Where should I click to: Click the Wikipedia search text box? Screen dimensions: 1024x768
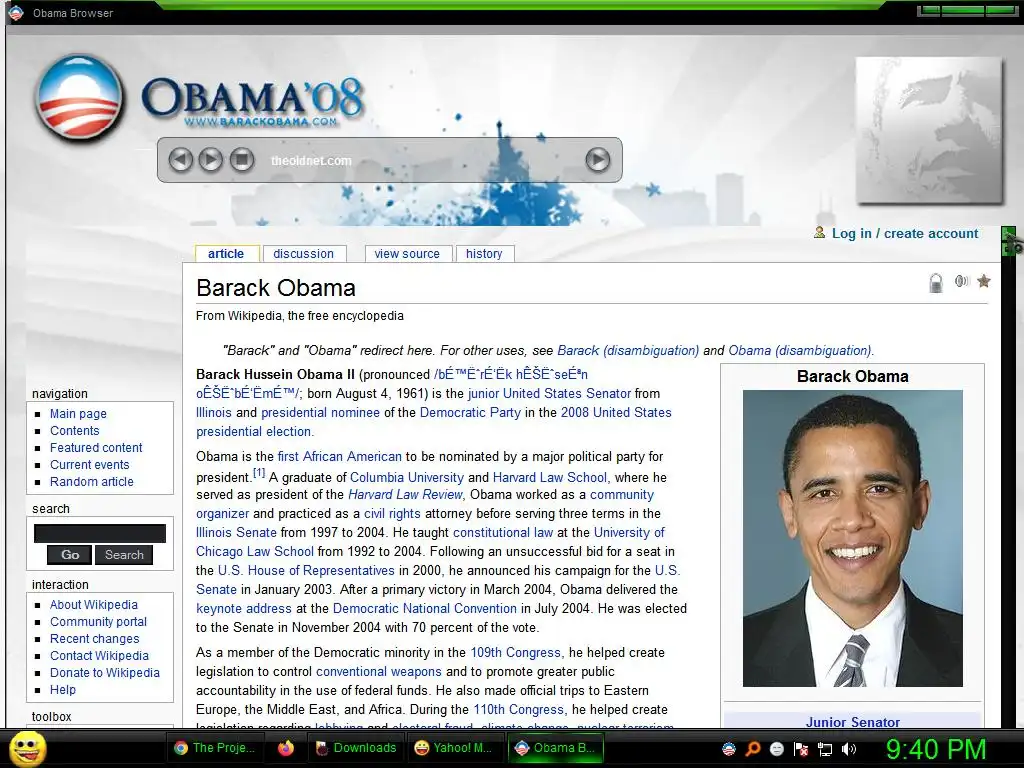click(x=100, y=534)
